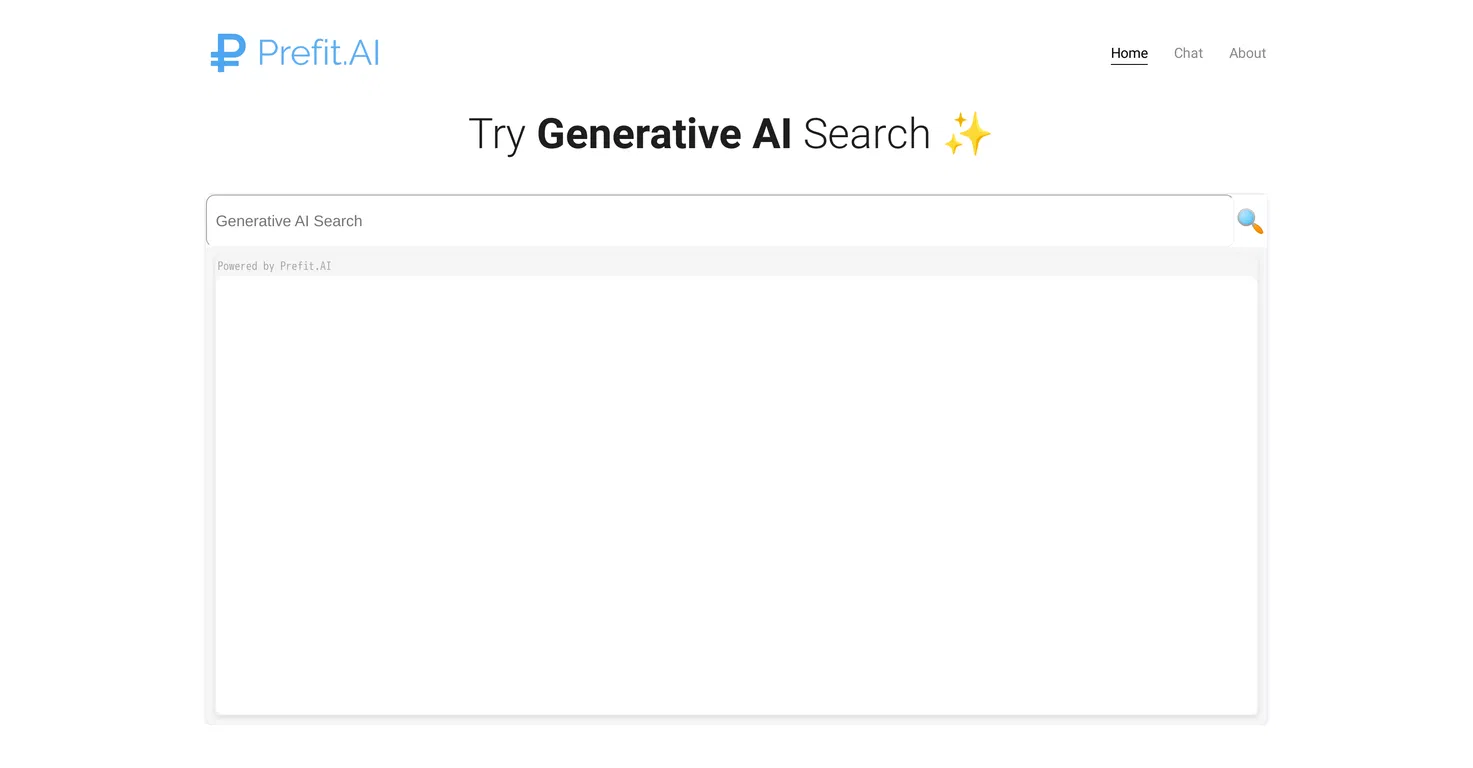Click the word Try in the headline
The image size is (1473, 768).
[497, 134]
